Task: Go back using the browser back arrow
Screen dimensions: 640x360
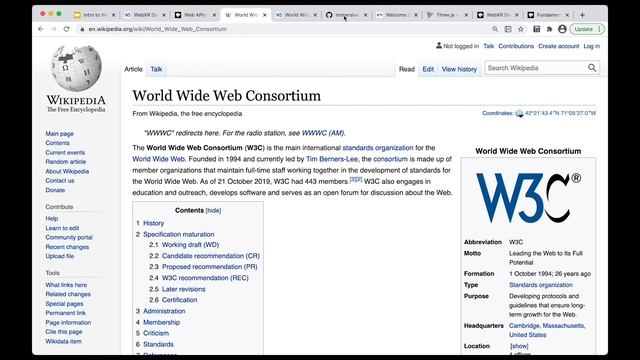Action: (x=41, y=29)
